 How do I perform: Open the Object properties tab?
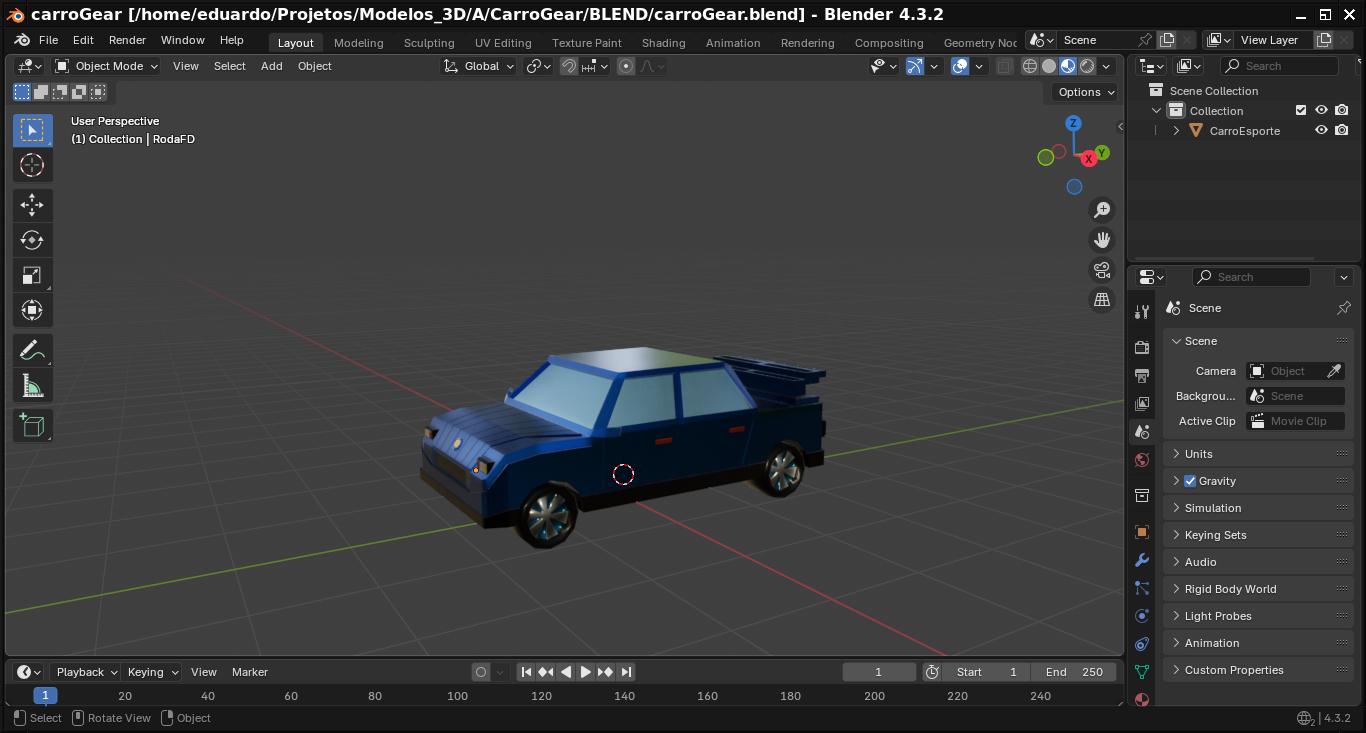(x=1142, y=532)
